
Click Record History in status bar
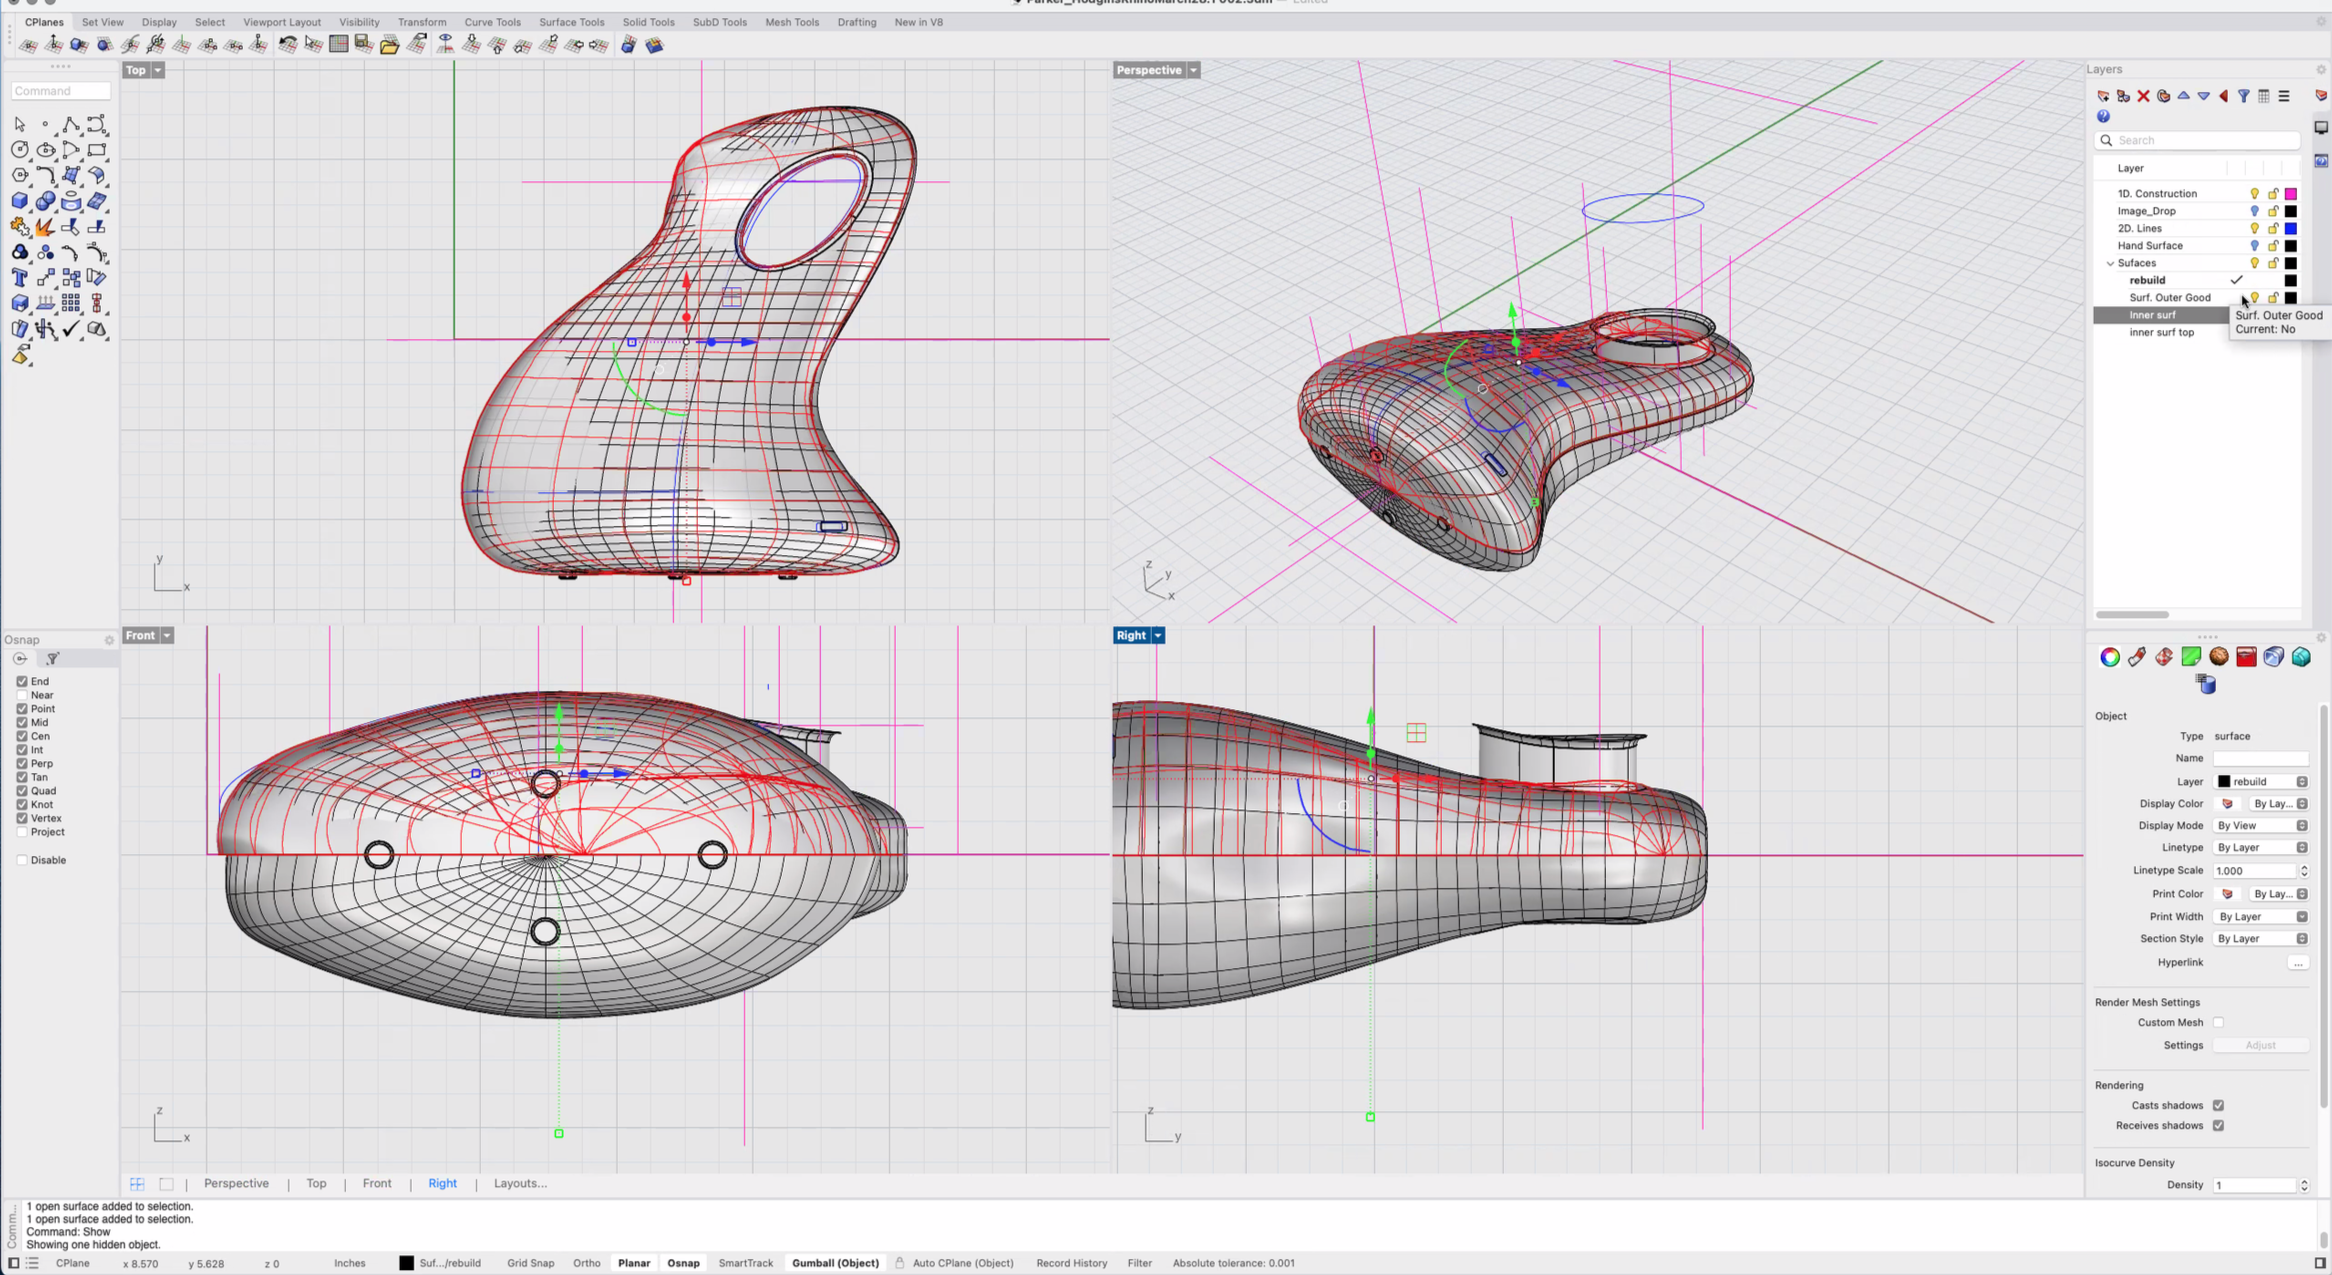1071,1263
